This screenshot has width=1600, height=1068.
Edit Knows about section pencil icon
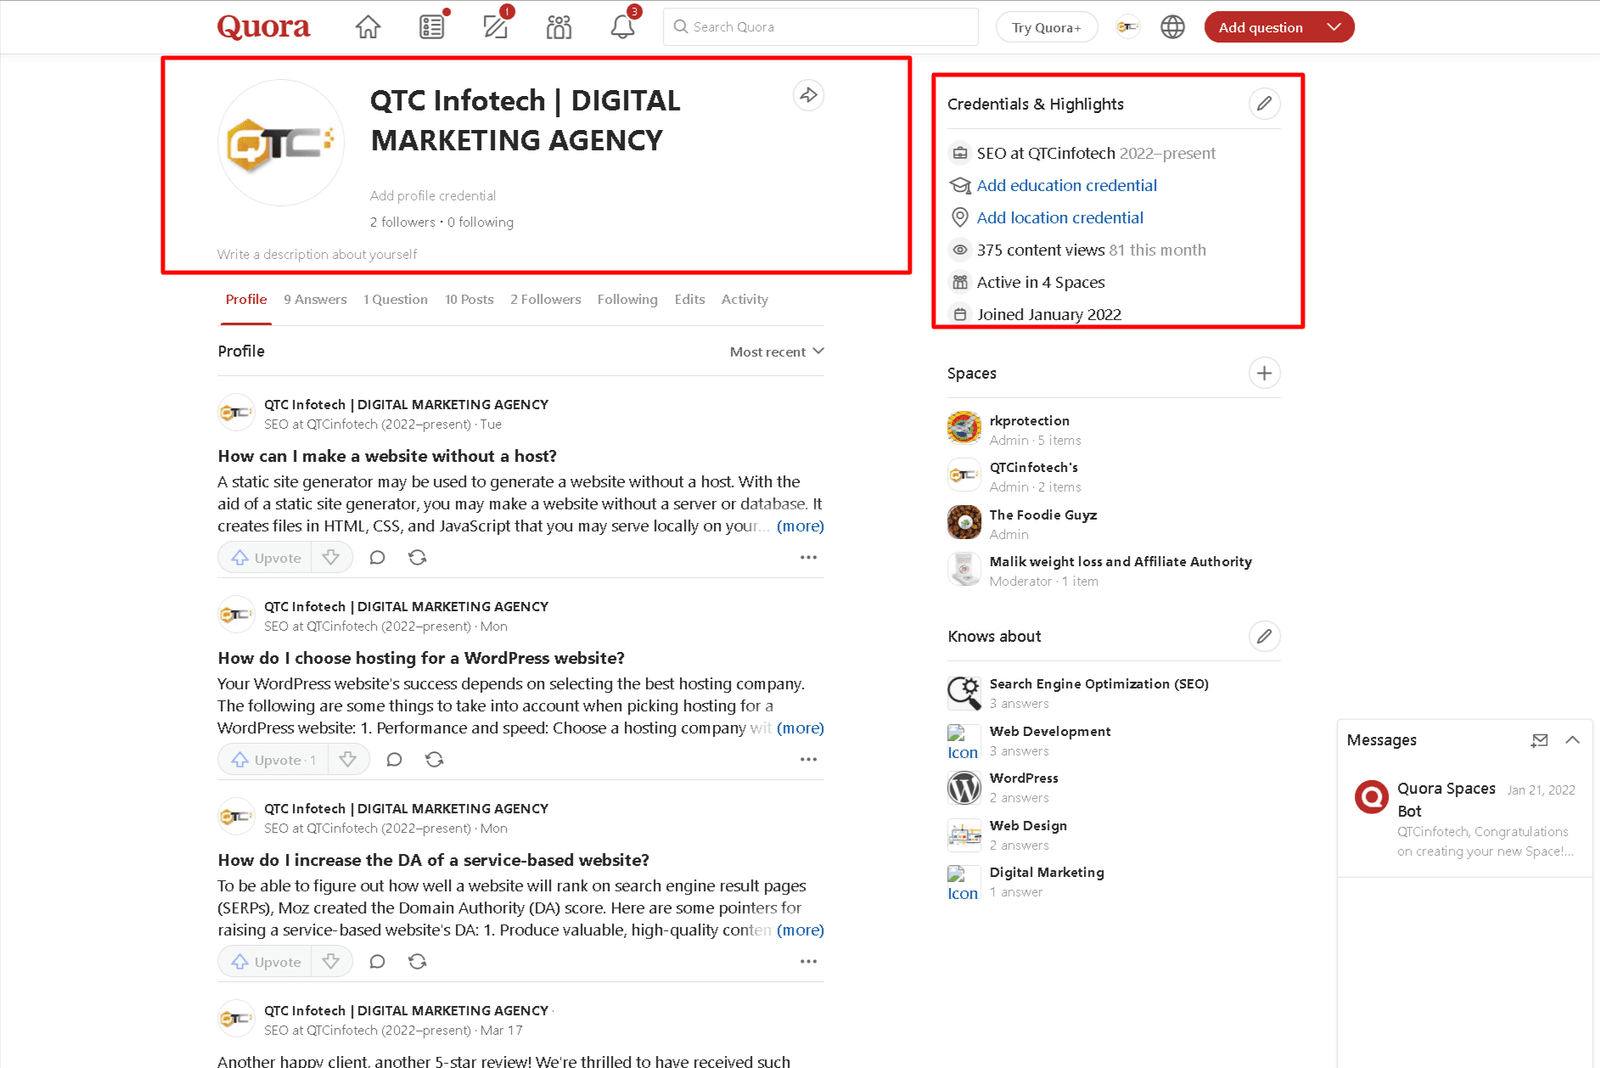(1264, 636)
